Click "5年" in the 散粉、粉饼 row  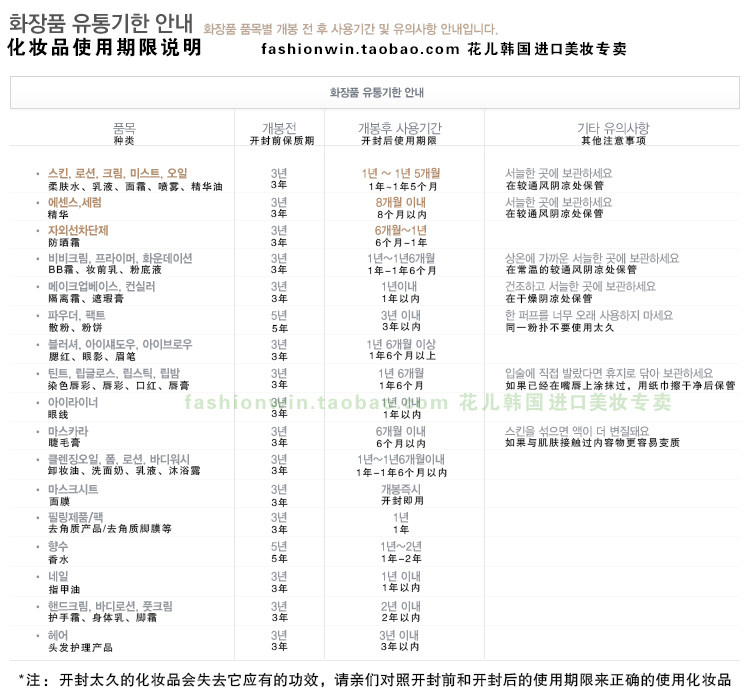[x=279, y=328]
